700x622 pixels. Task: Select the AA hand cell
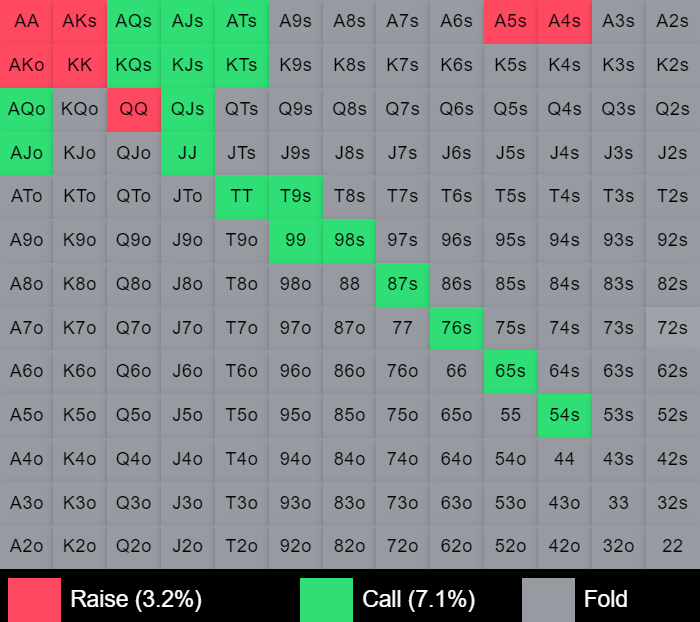26,21
